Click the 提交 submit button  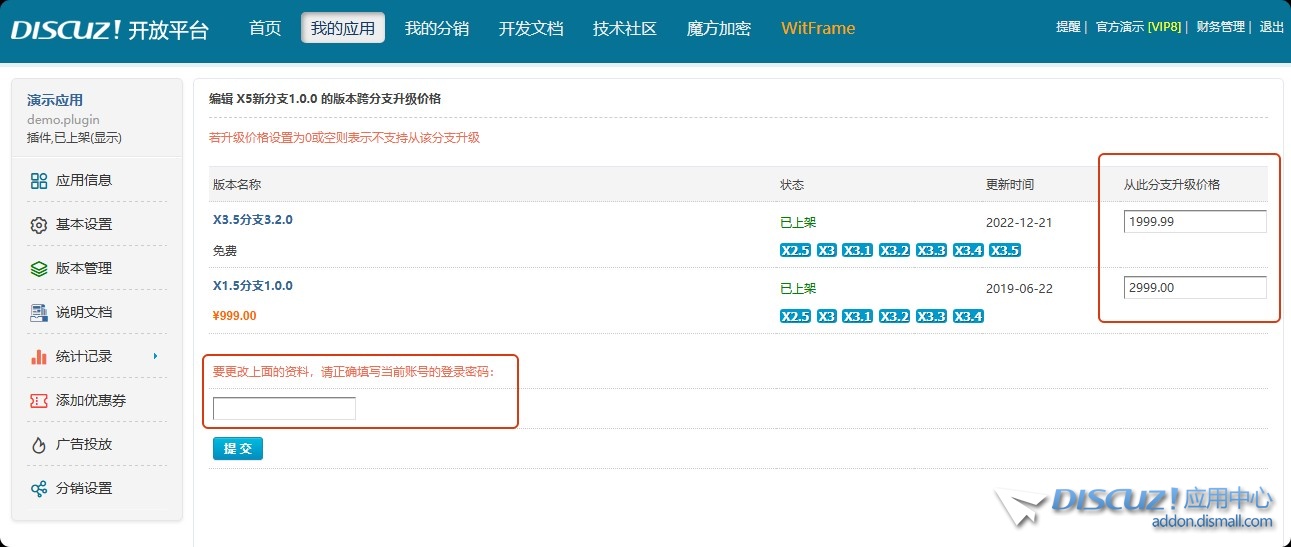pos(238,449)
